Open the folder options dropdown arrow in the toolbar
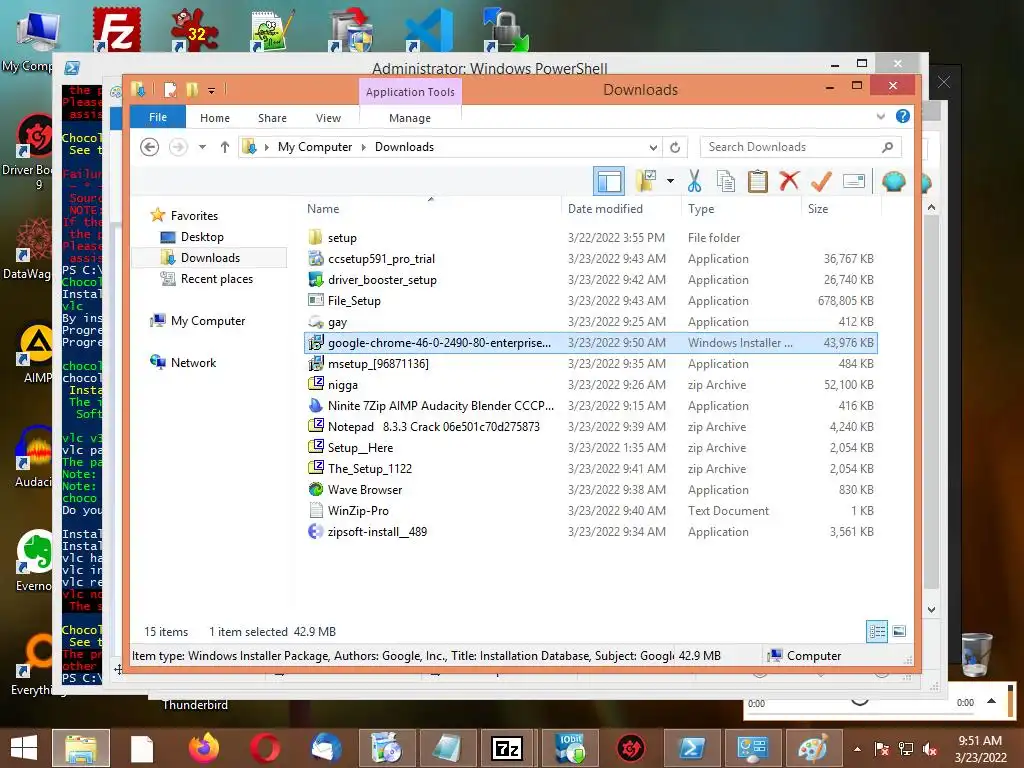Screen dimensions: 1024x768 click(670, 181)
